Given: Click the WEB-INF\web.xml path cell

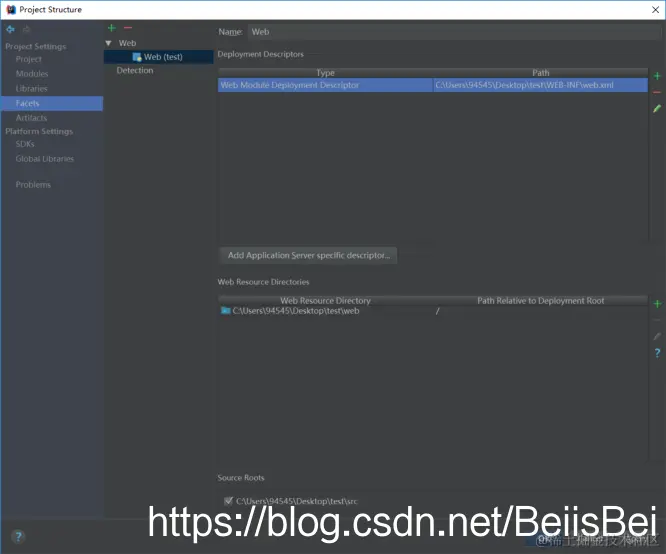Looking at the screenshot, I should click(540, 85).
